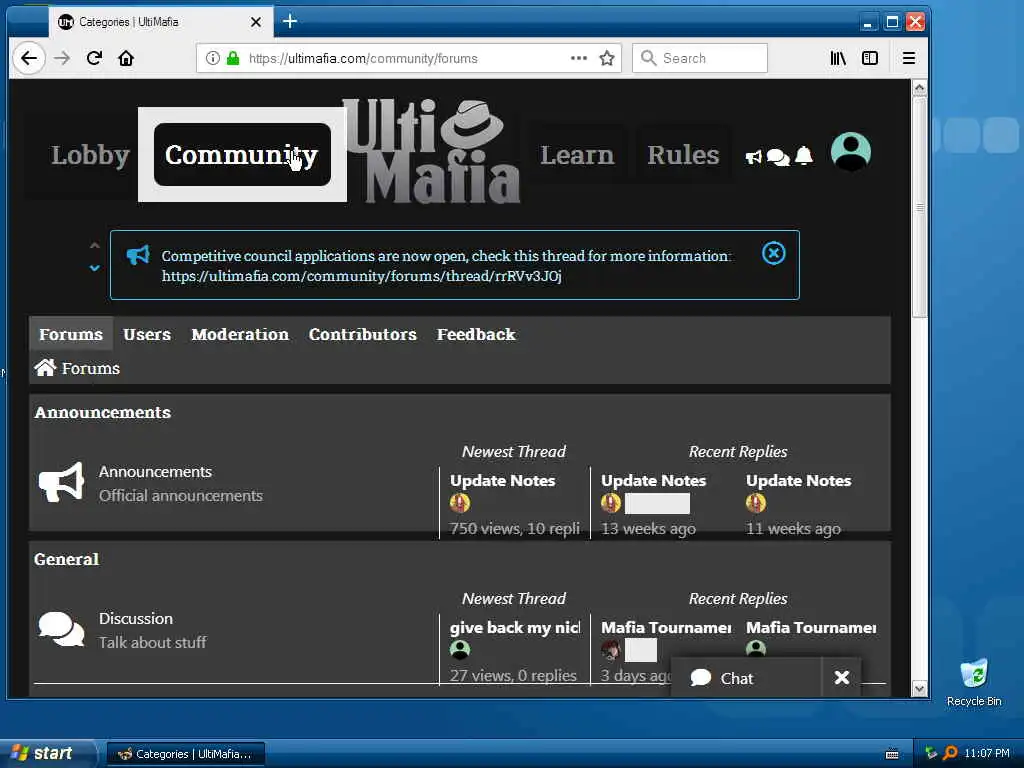
Task: Open the Firefox hamburger menu
Action: point(908,58)
